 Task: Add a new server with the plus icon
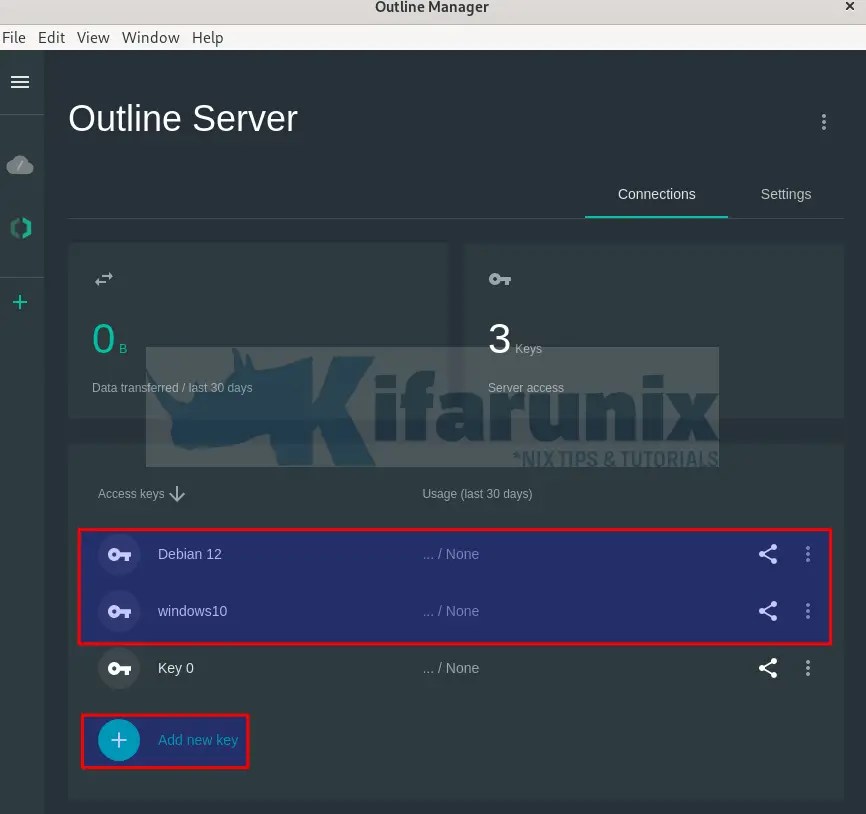click(x=21, y=302)
